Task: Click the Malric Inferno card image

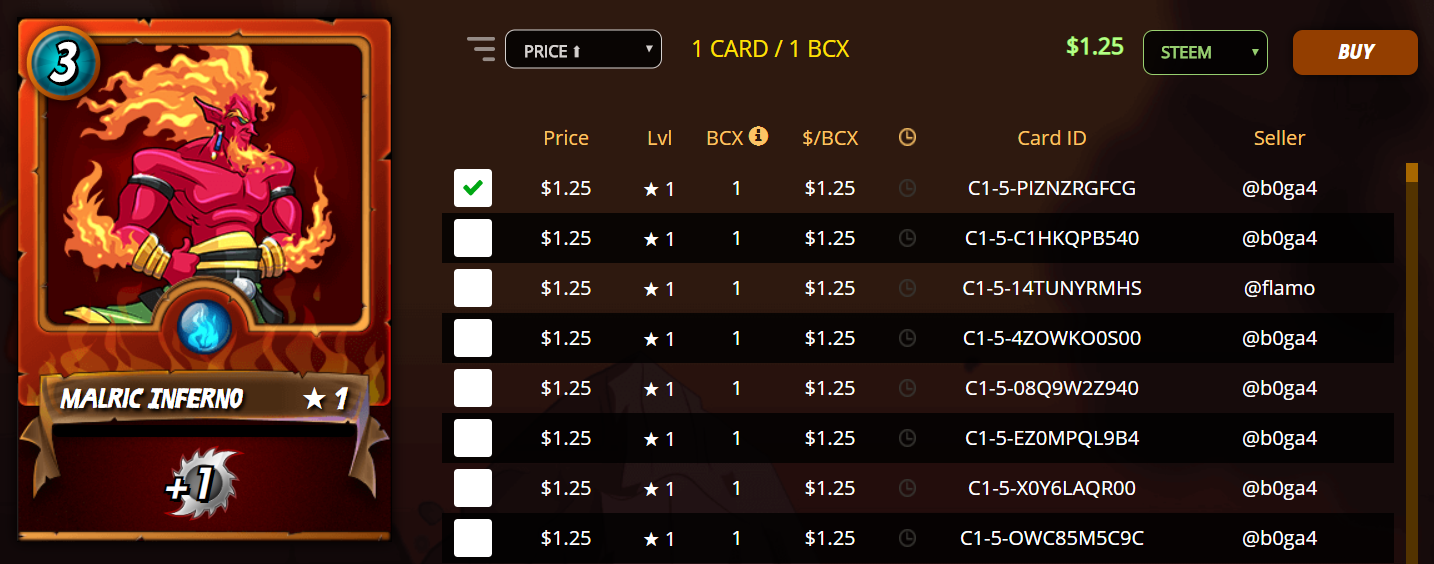Action: (x=204, y=200)
